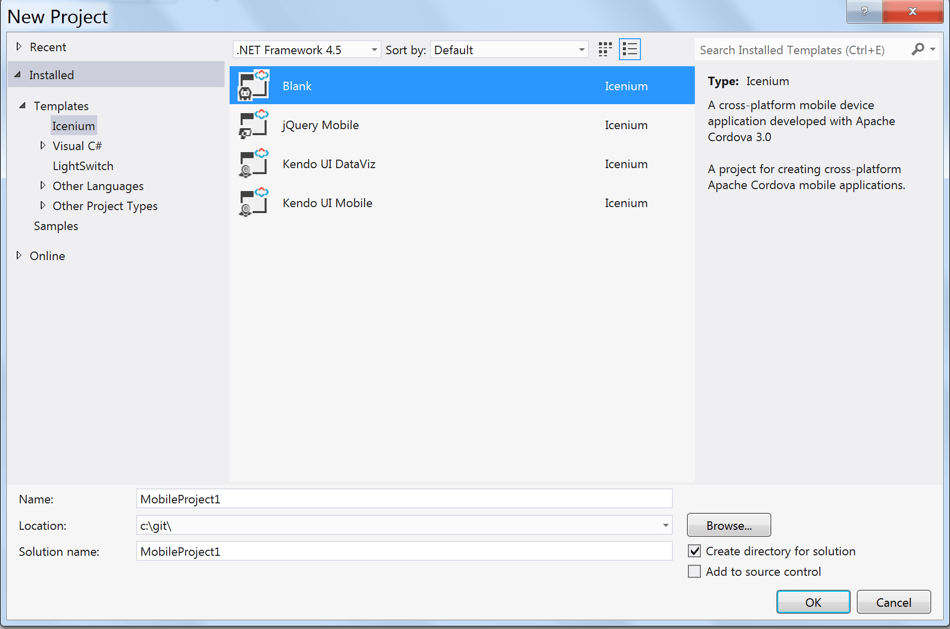Select the Blank template icon
The width and height of the screenshot is (950, 629).
253,85
